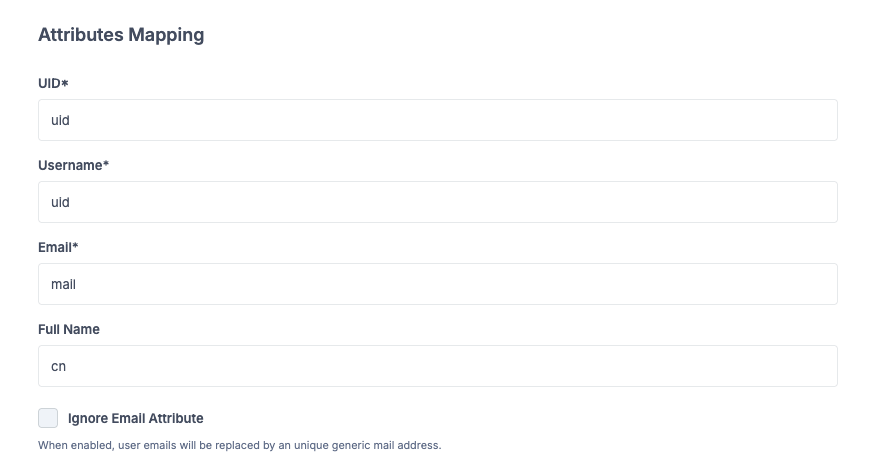
Task: Click the required asterisk beside Username
Action: (x=106, y=165)
